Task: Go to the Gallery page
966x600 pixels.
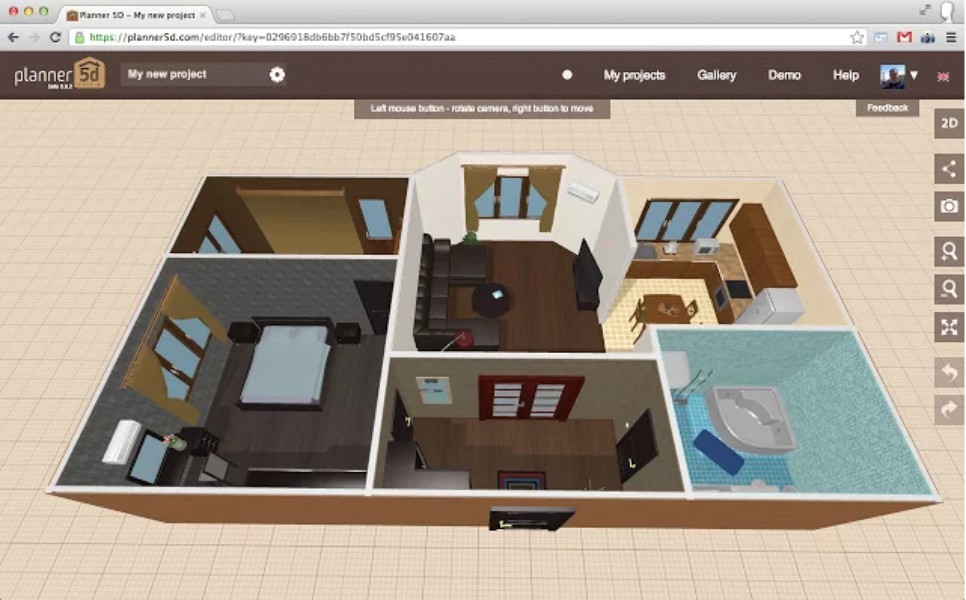Action: click(x=716, y=75)
